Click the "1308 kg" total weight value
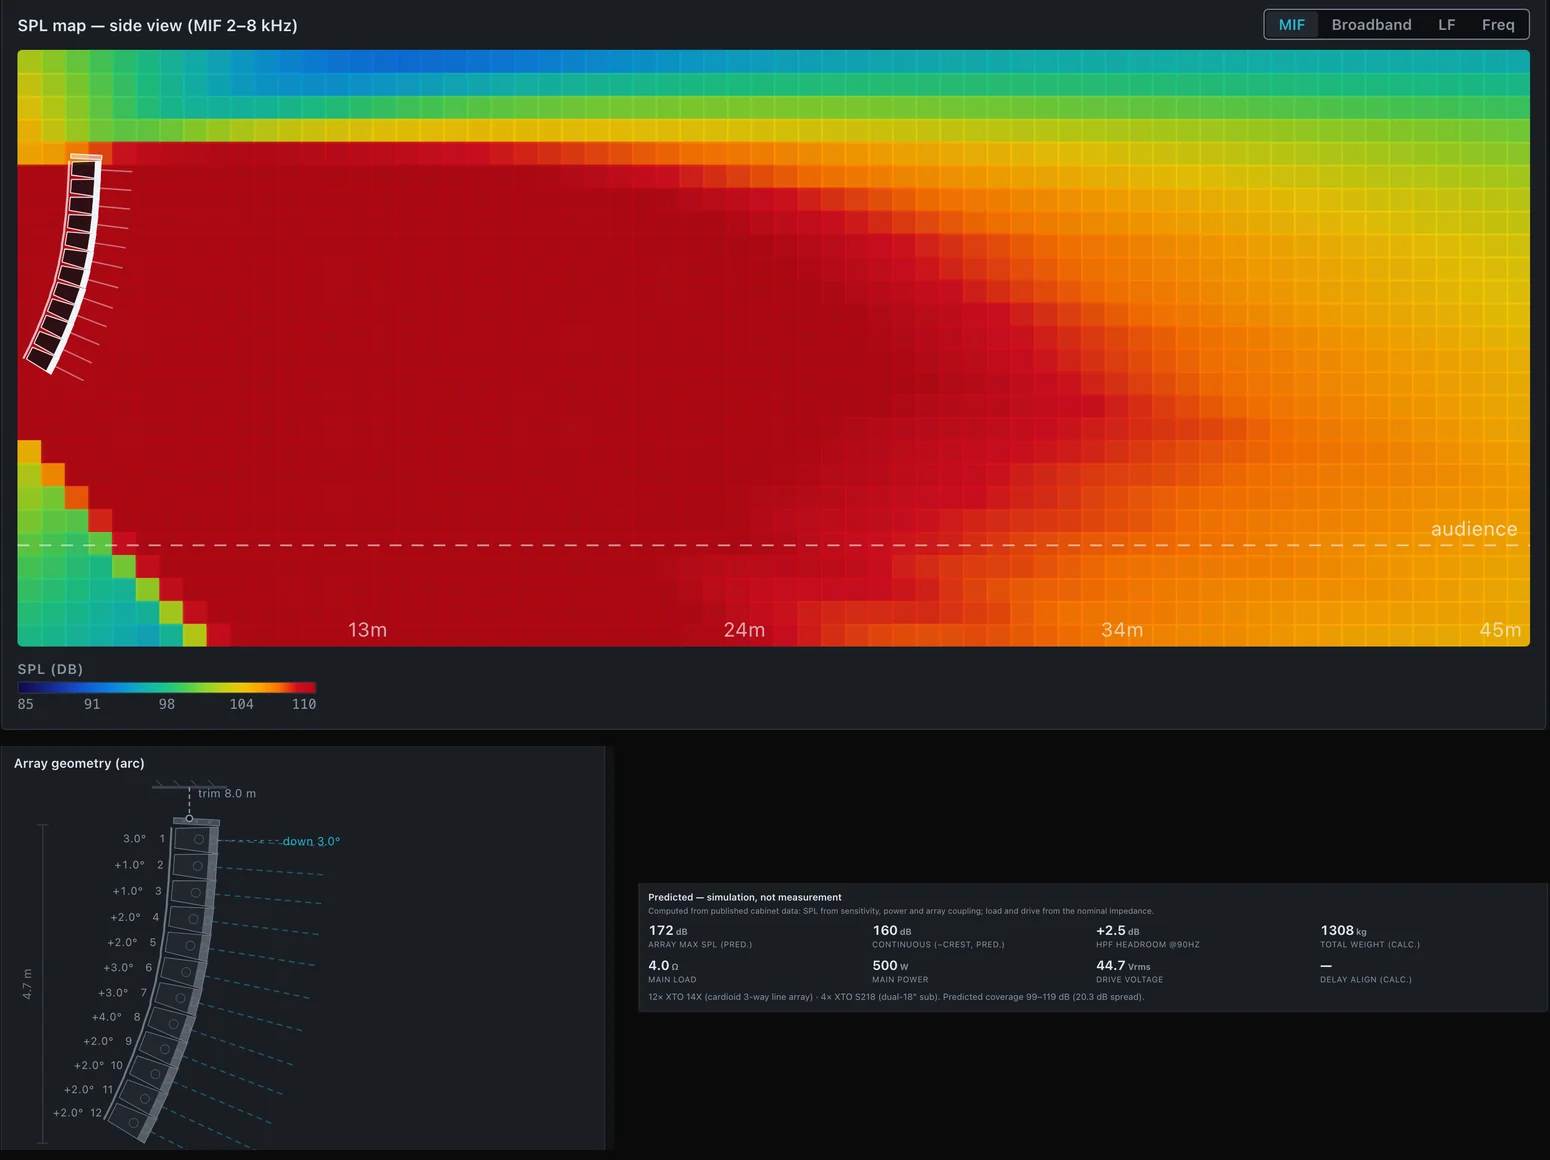This screenshot has height=1160, width=1550. tap(1343, 930)
